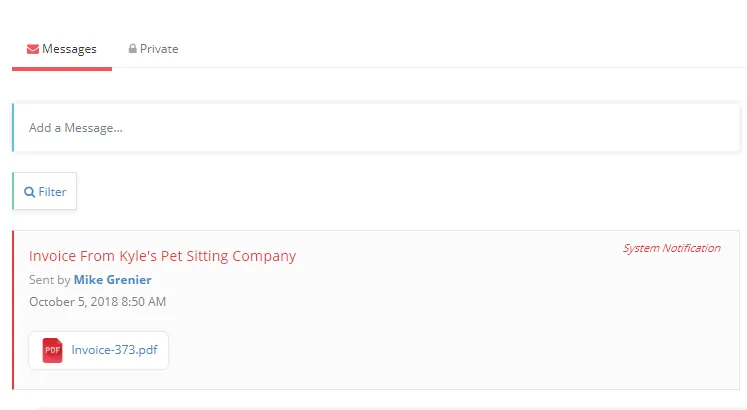Open Invoice From Kyle's Pet Sitting Company
The height and width of the screenshot is (410, 747).
162,256
